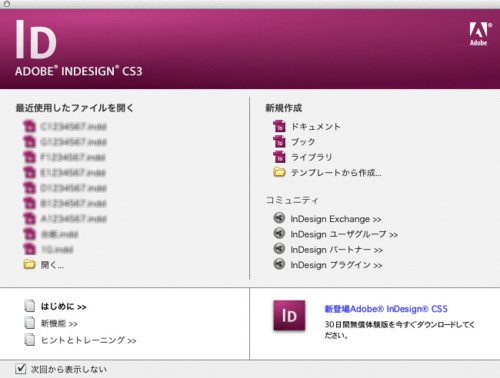The width and height of the screenshot is (500, 378).
Task: Click the はじめに page icon
Action: coord(30,306)
